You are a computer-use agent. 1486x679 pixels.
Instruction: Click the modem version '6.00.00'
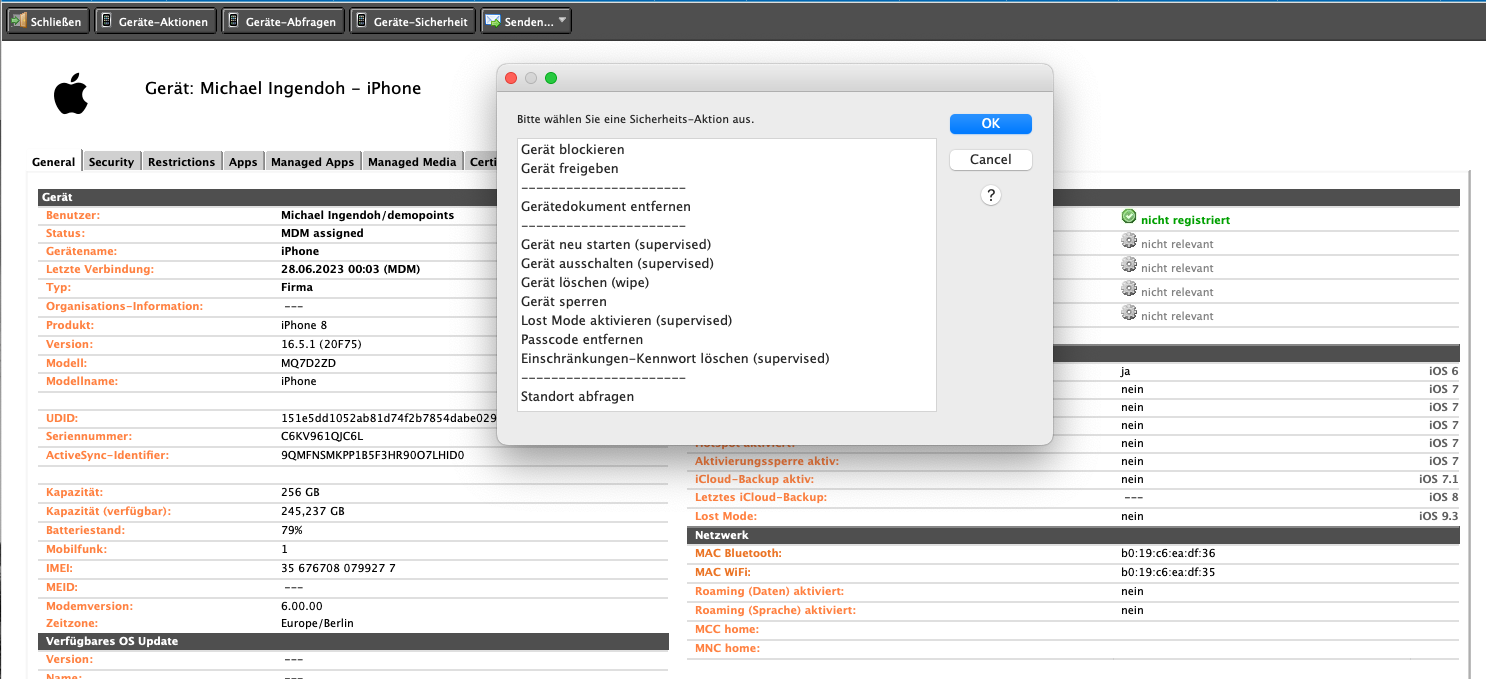tap(302, 606)
